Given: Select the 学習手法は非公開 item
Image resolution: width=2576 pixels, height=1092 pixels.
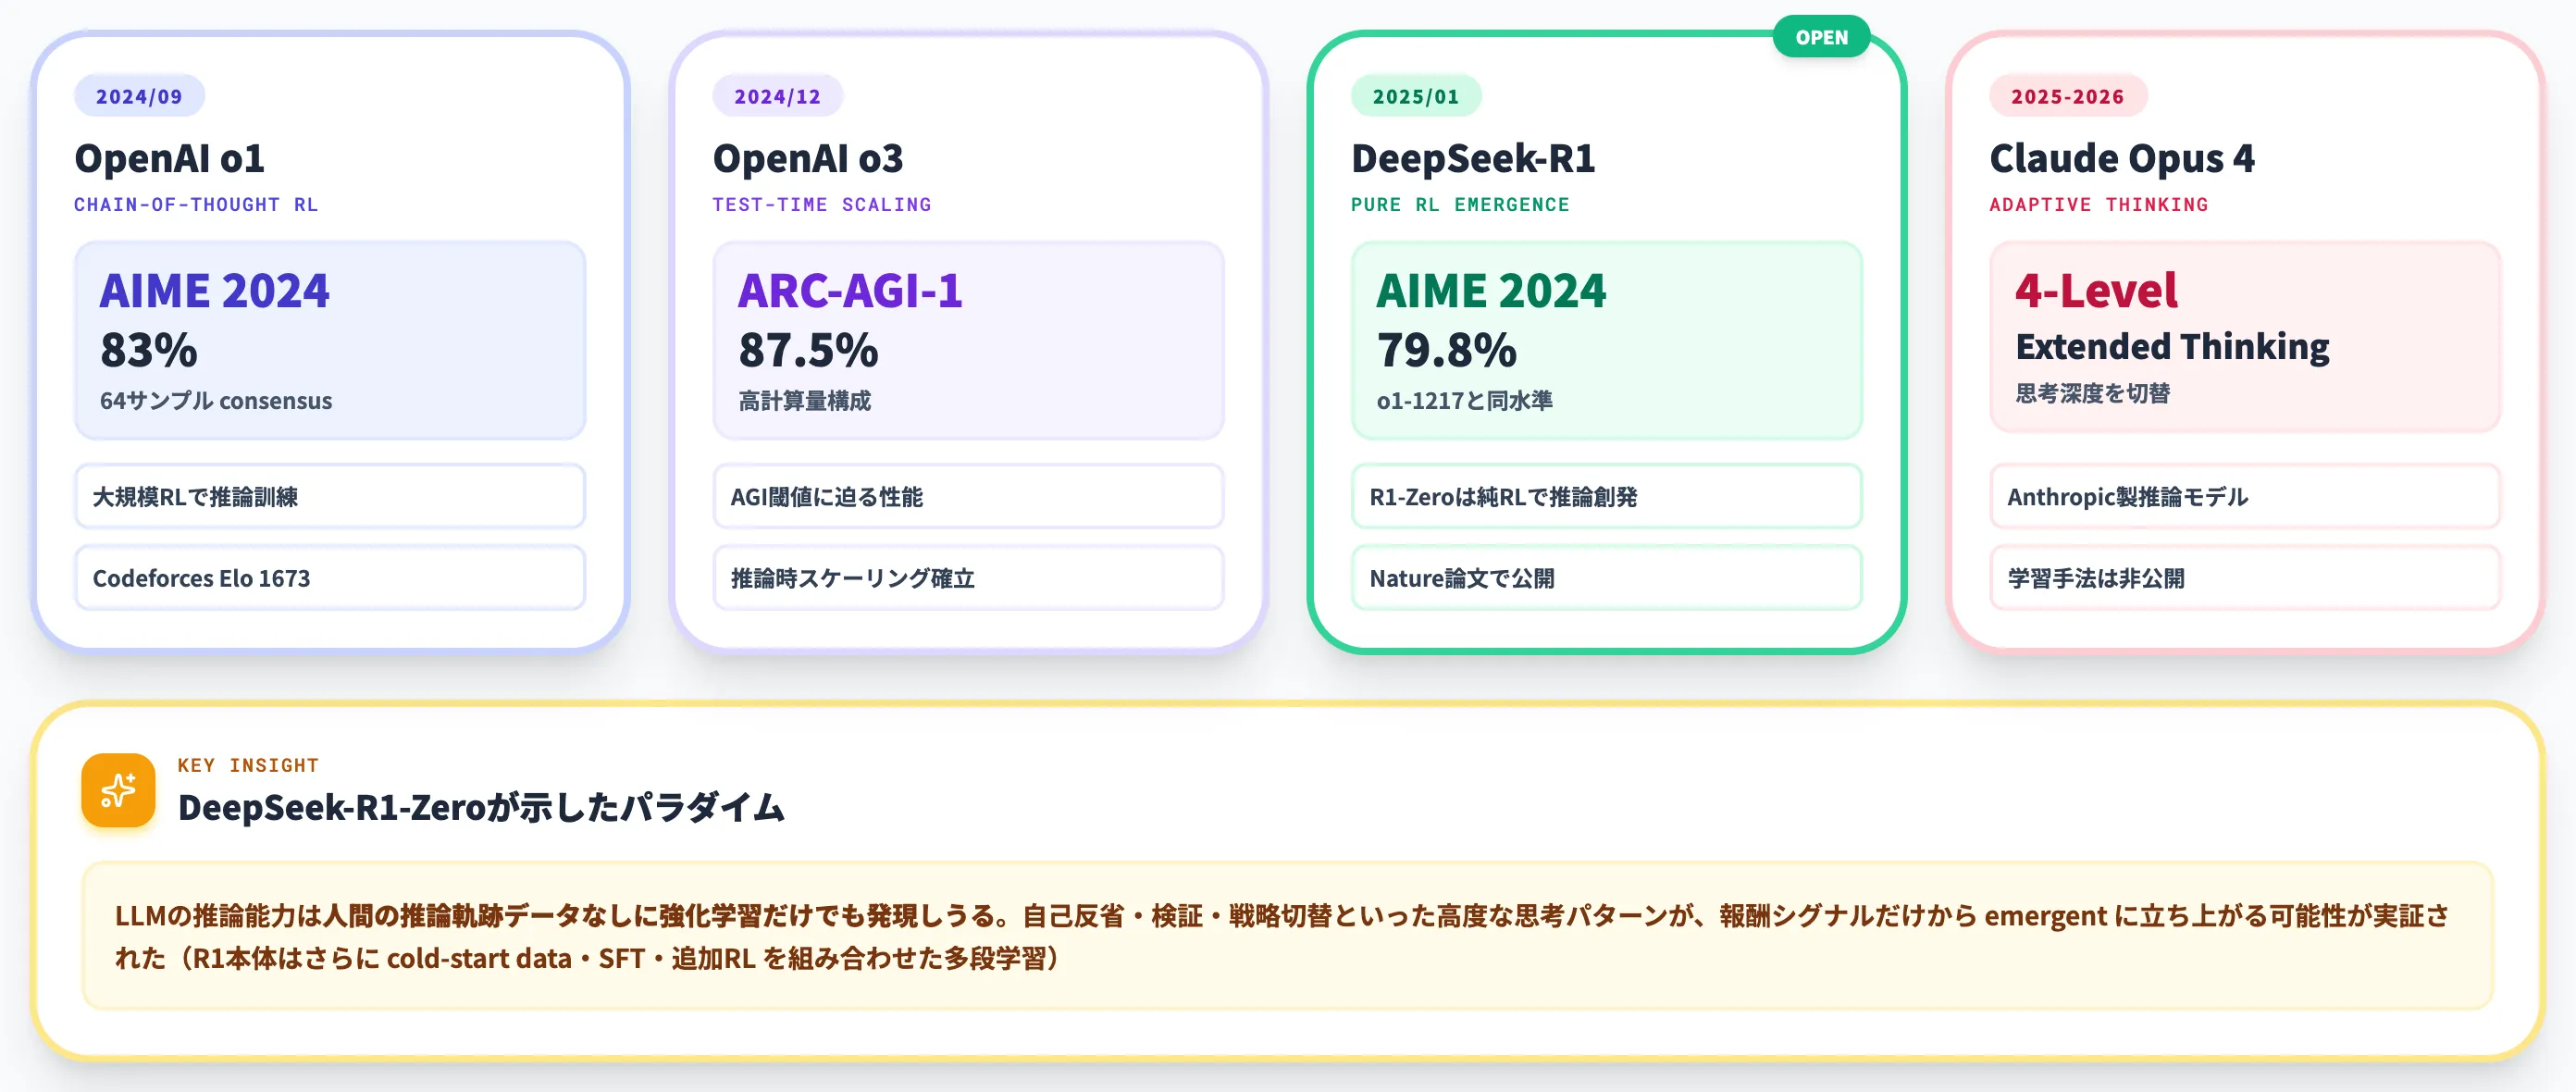Looking at the screenshot, I should [x=2245, y=578].
